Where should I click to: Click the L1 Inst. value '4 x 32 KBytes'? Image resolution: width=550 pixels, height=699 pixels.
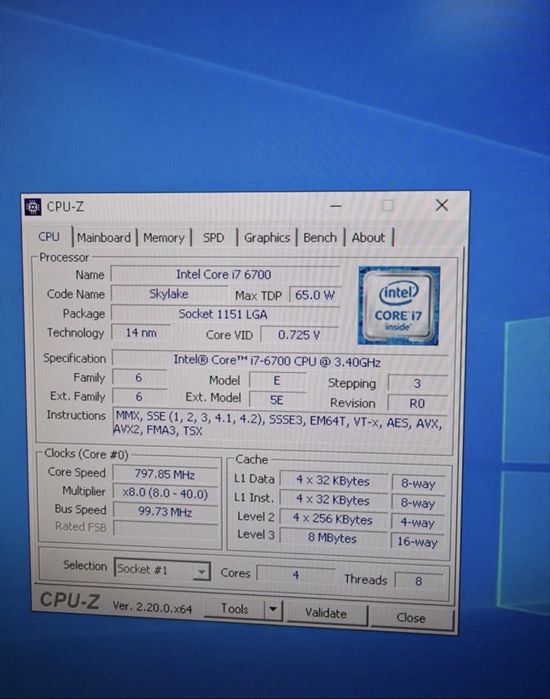(333, 500)
